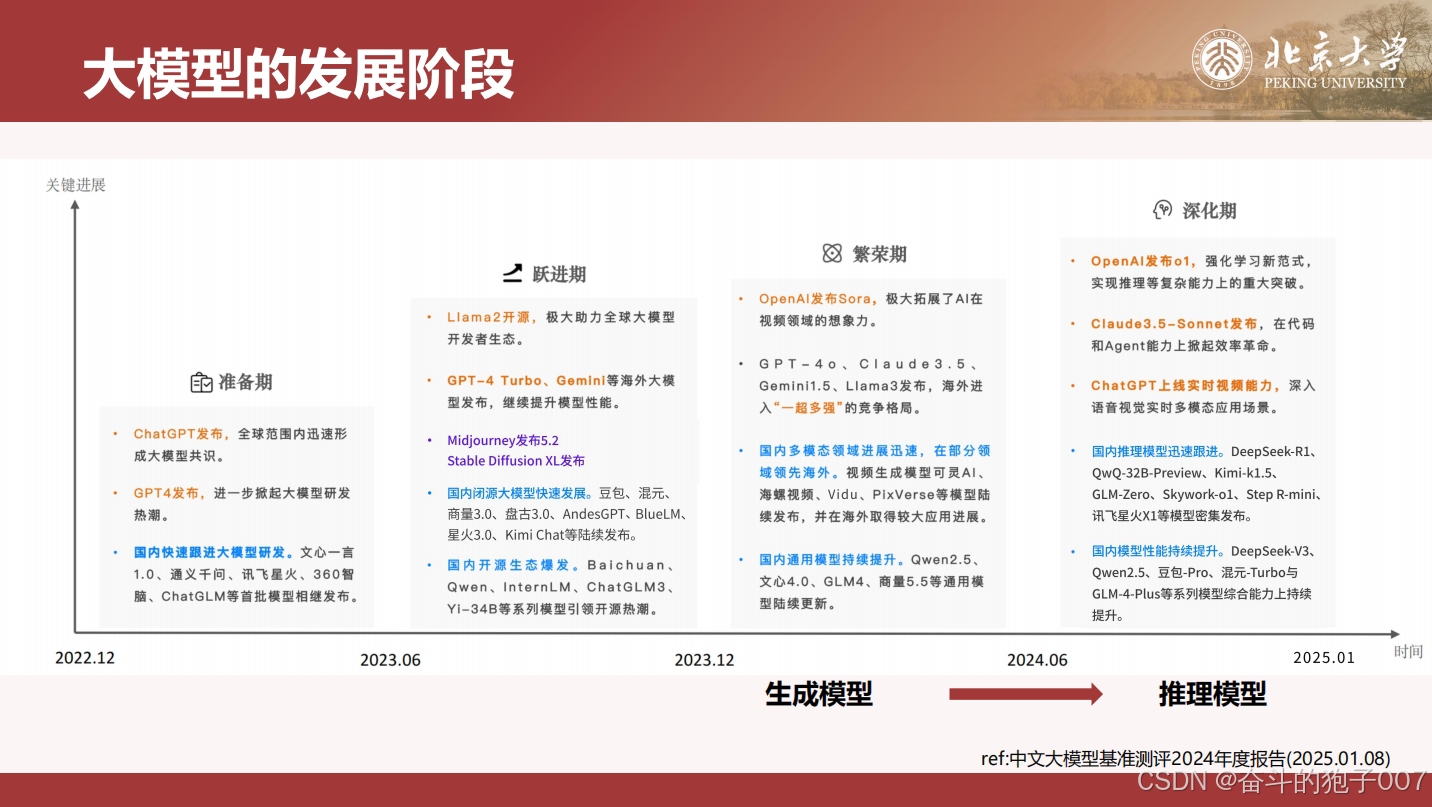Click the 2025.01 timeline date
The image size is (1432, 807).
[x=1324, y=657]
